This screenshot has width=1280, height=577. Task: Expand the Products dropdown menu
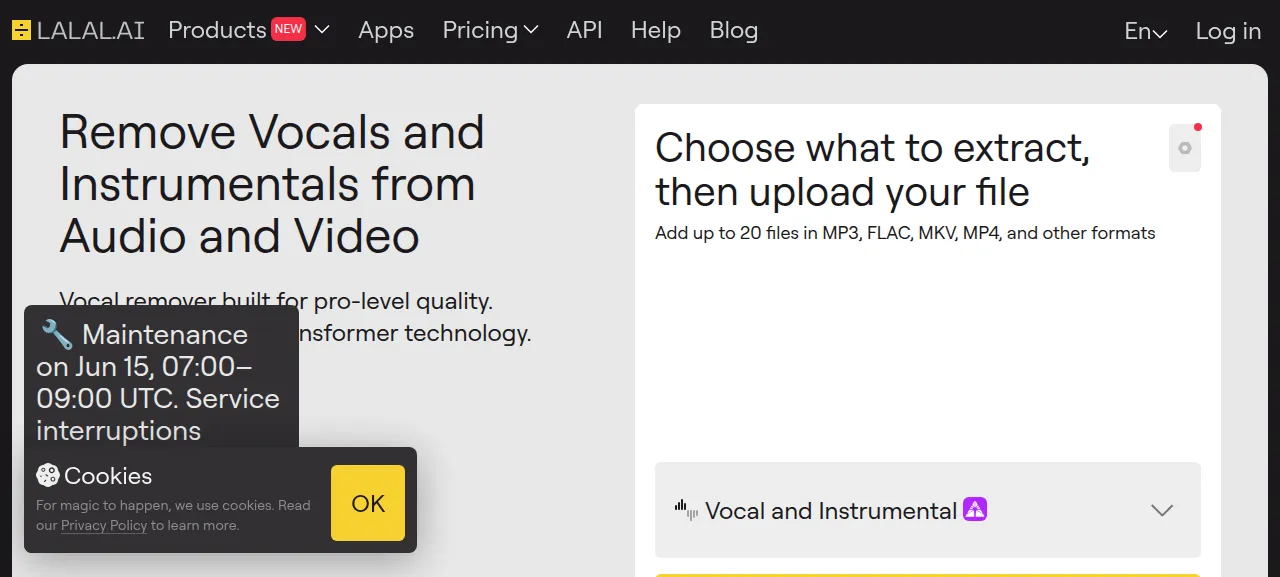click(249, 30)
